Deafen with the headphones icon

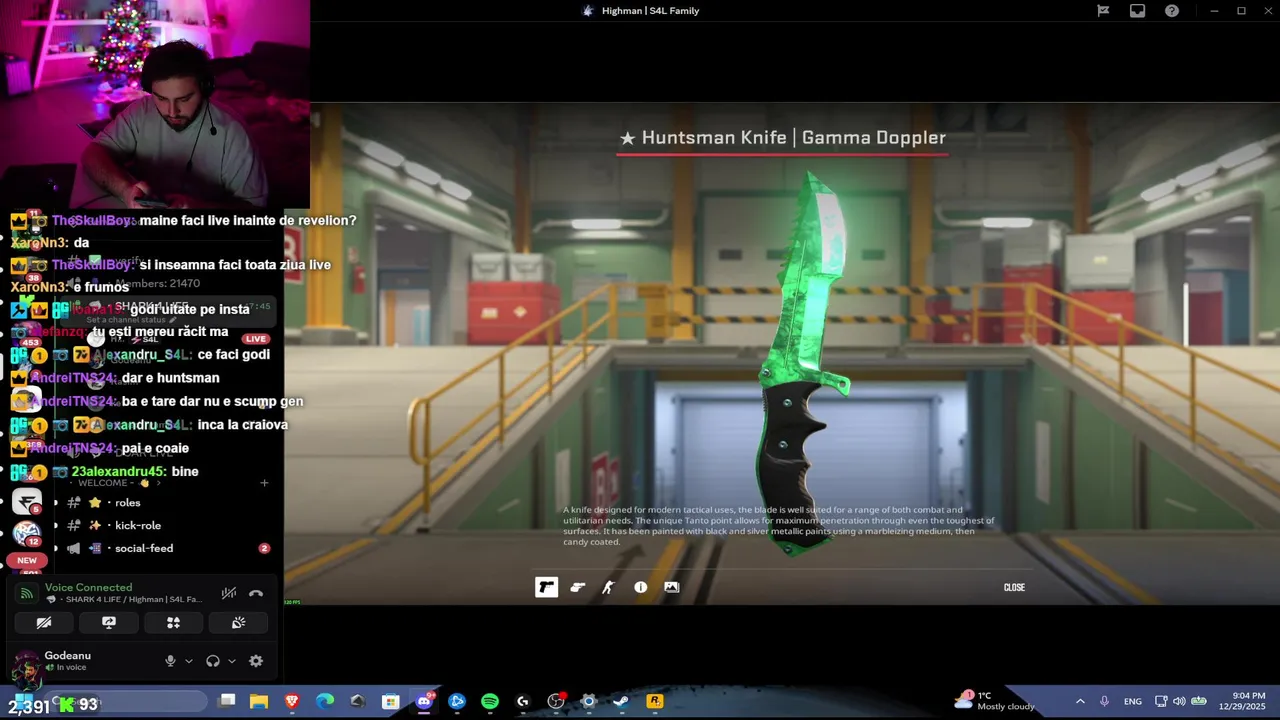click(x=212, y=661)
